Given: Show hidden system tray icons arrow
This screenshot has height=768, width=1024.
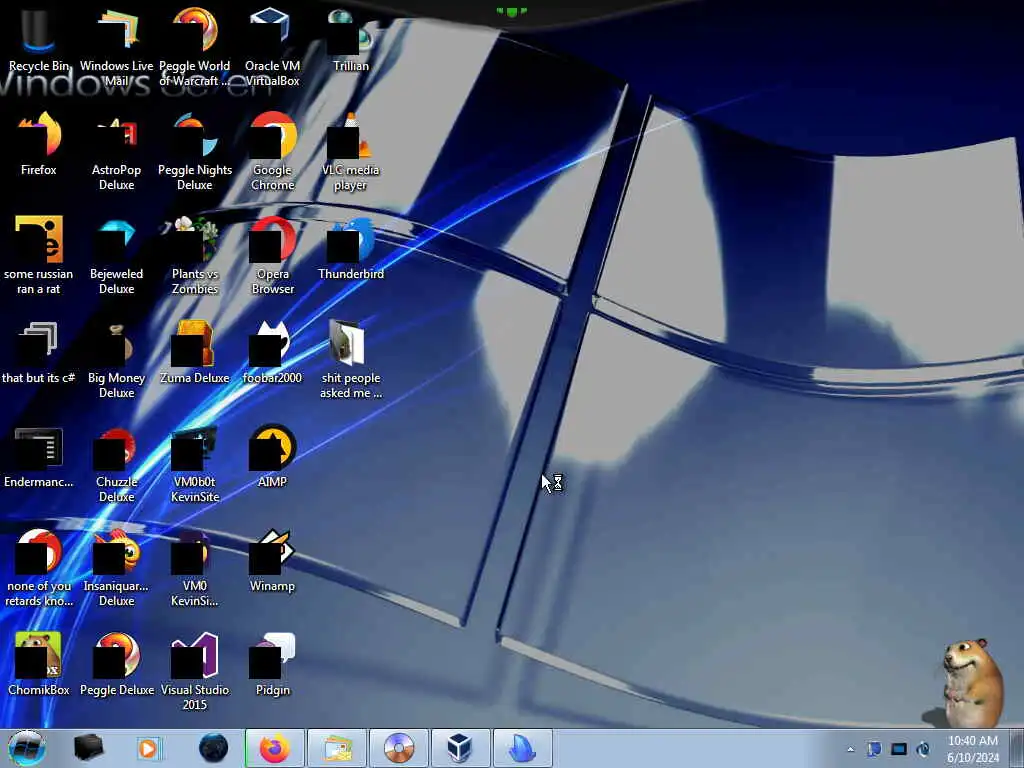Looking at the screenshot, I should click(850, 749).
